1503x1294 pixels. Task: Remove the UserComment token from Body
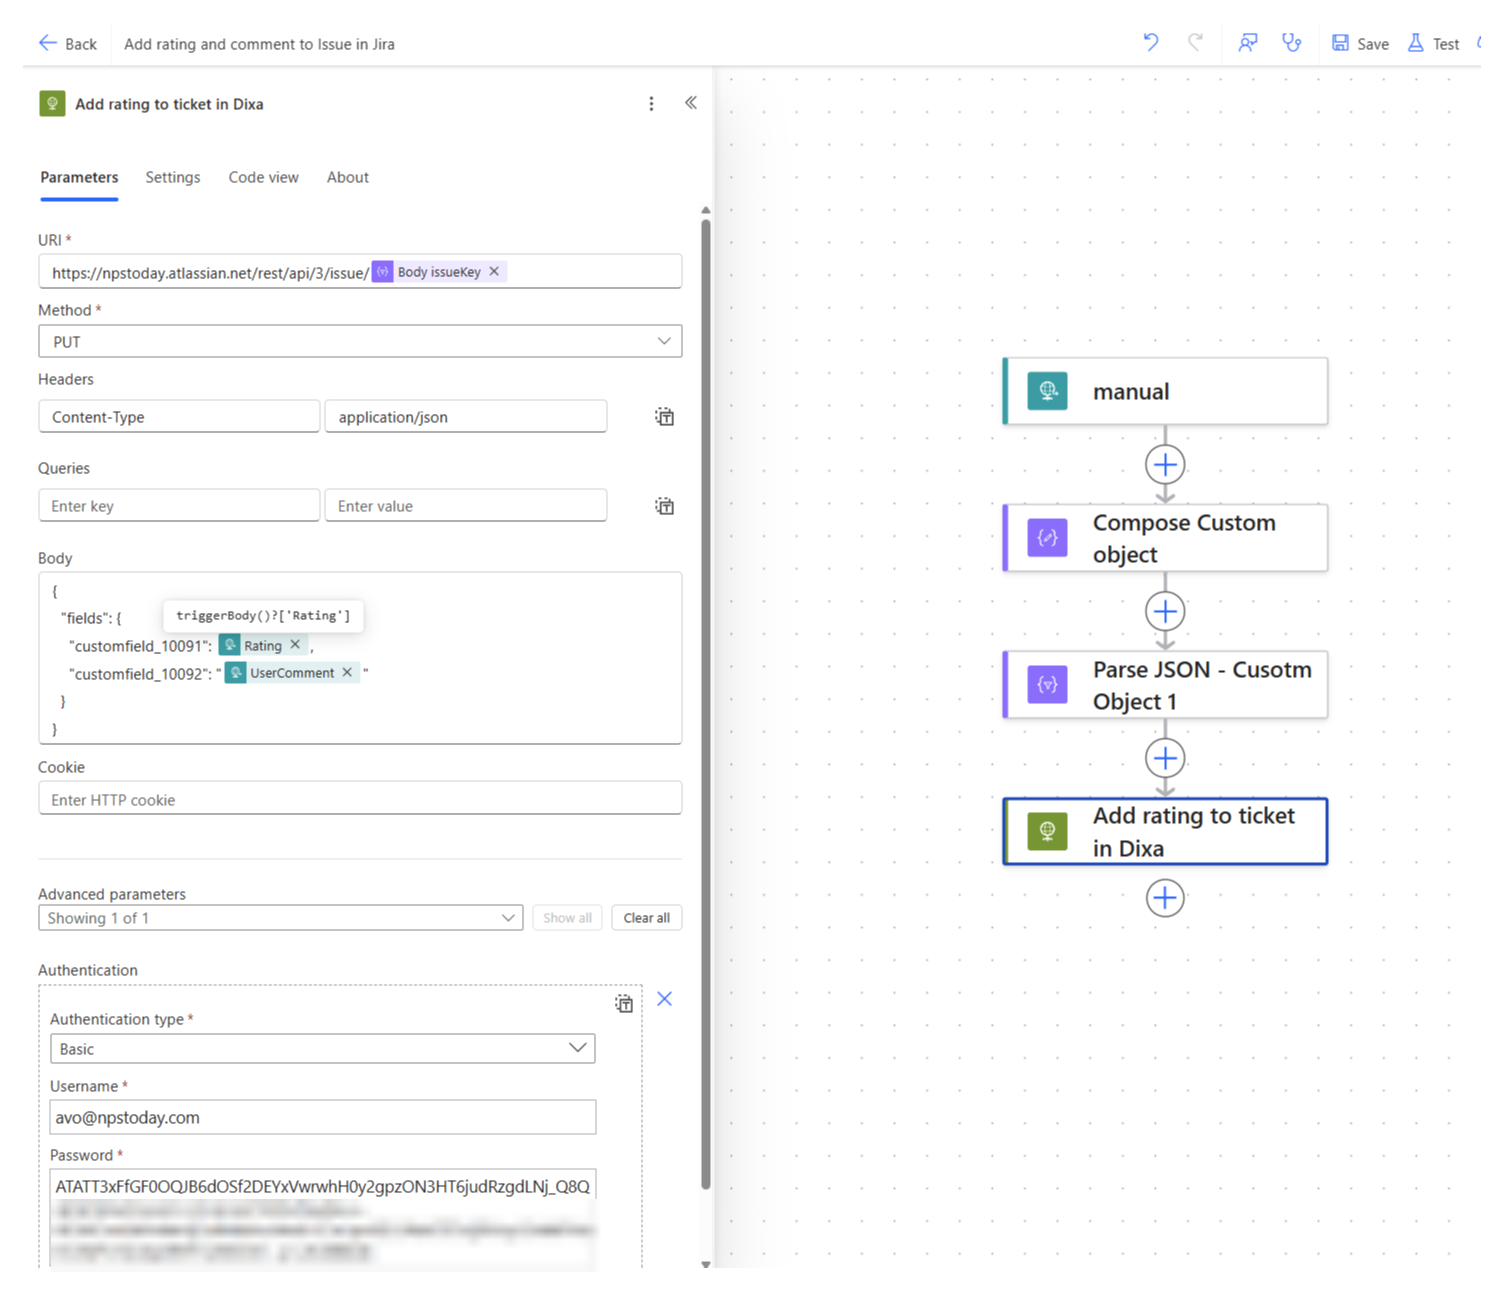tap(347, 673)
